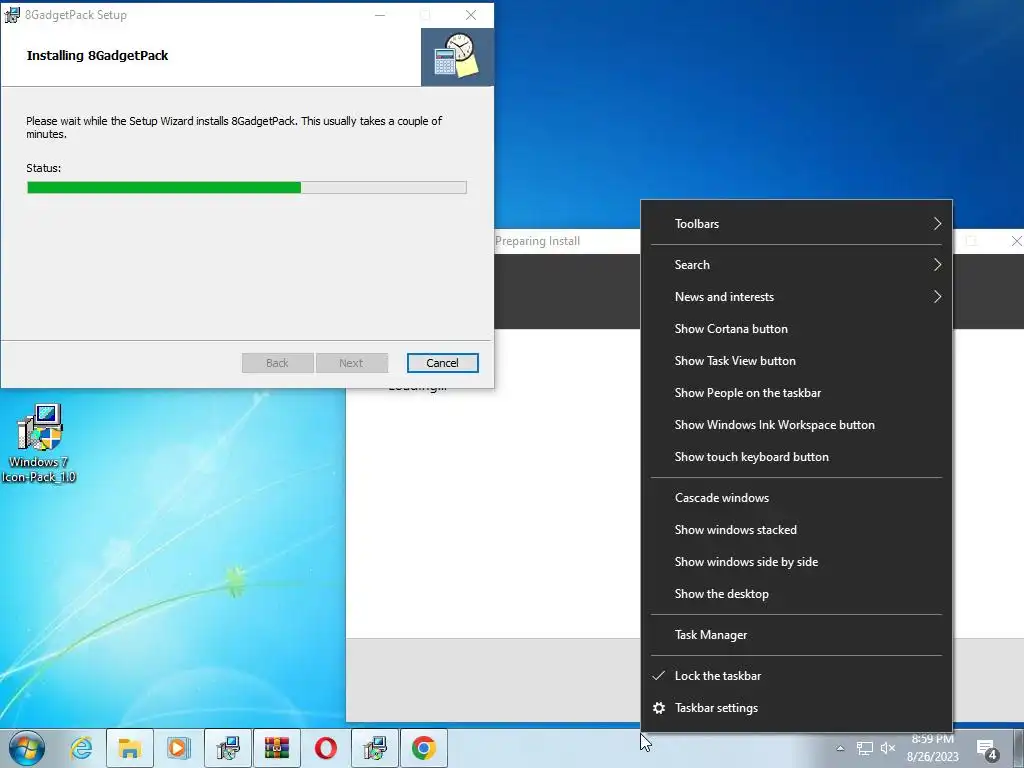Click the 8GadgetPack gadget logo image
The image size is (1024, 768).
coord(457,57)
